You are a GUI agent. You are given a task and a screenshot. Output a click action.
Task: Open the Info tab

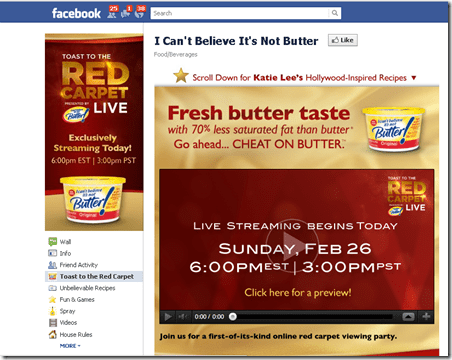65,253
